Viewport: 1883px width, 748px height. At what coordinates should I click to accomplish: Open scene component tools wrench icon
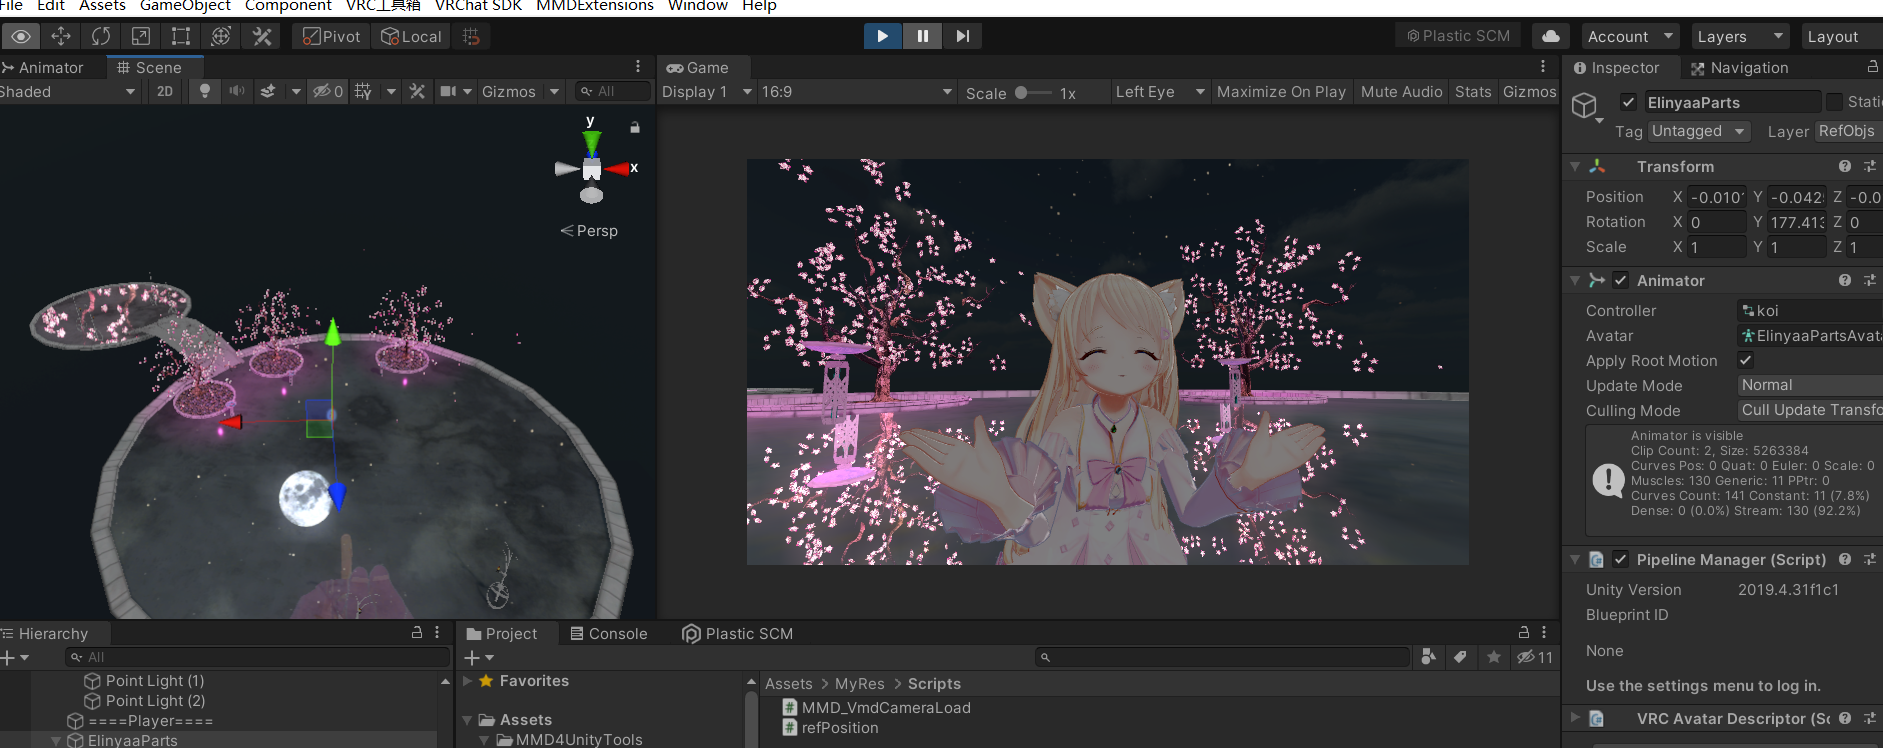tap(417, 91)
